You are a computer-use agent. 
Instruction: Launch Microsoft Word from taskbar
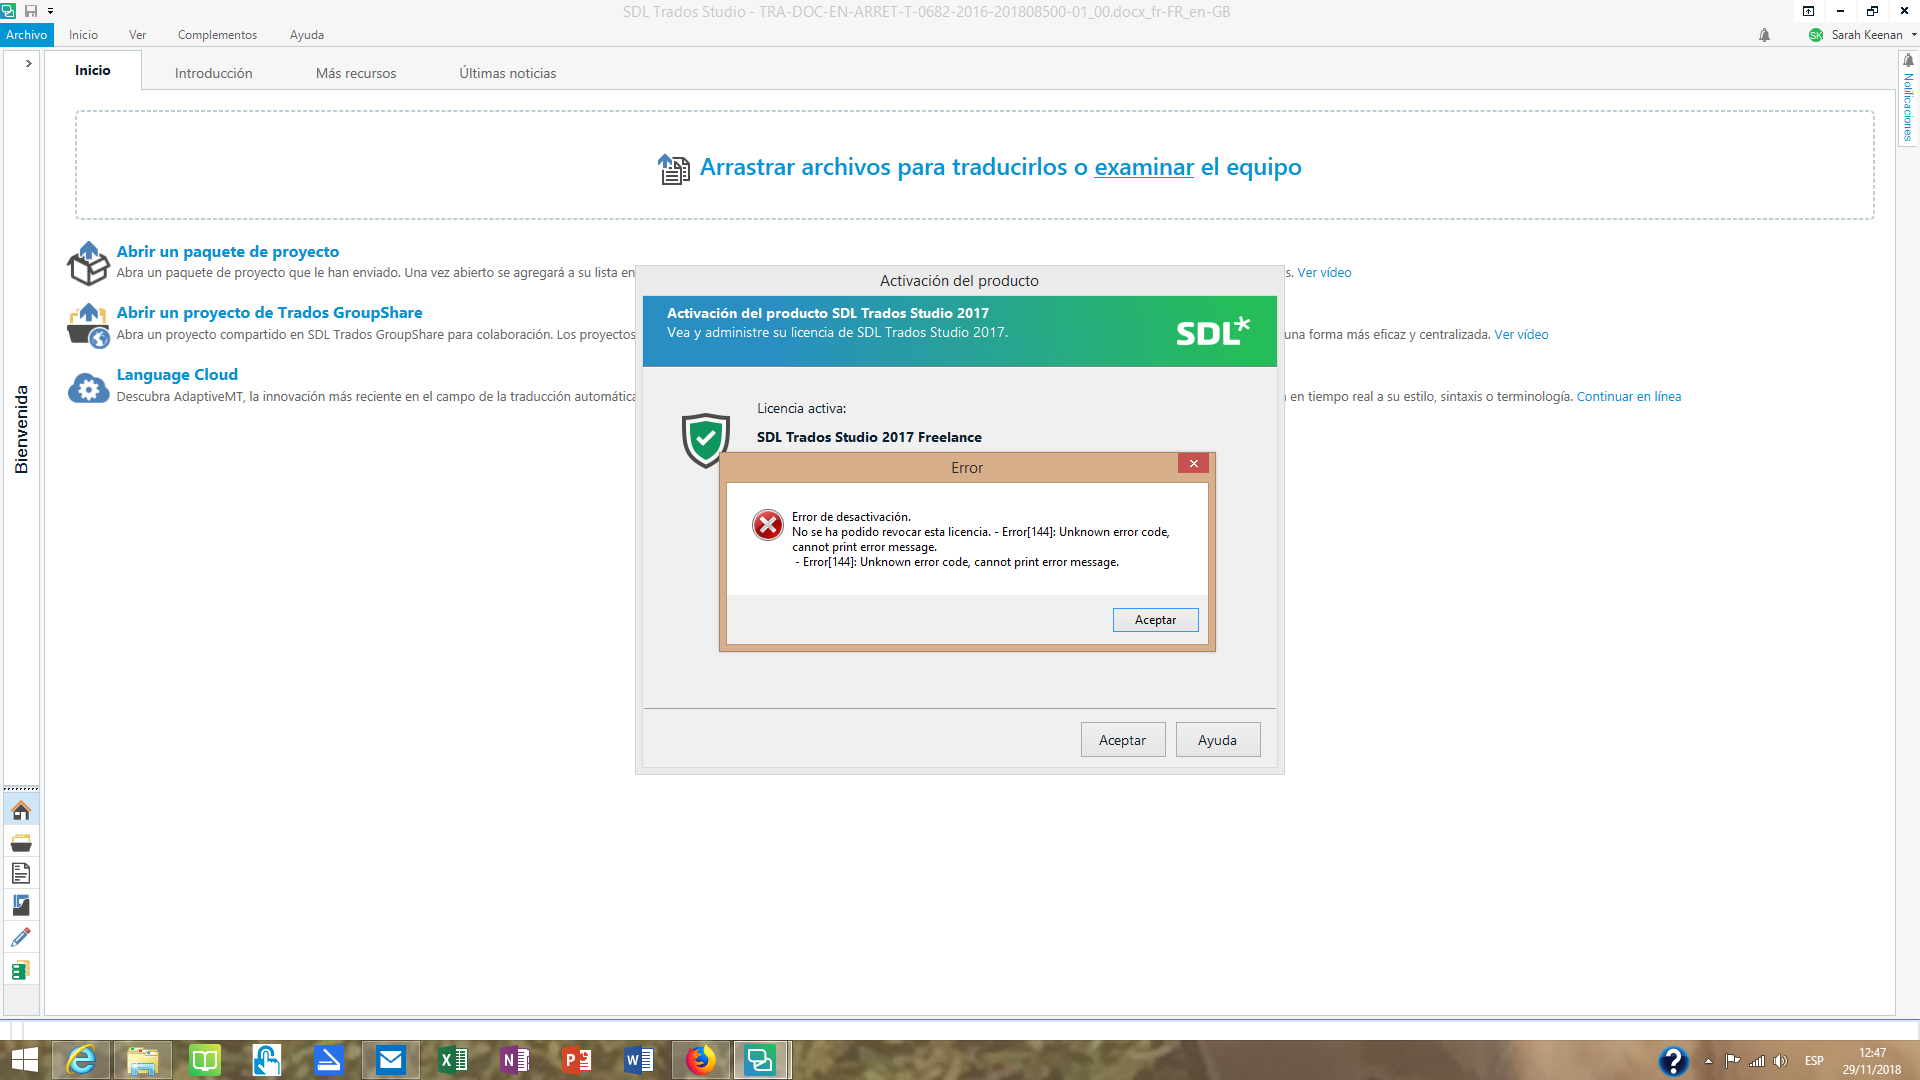638,1059
